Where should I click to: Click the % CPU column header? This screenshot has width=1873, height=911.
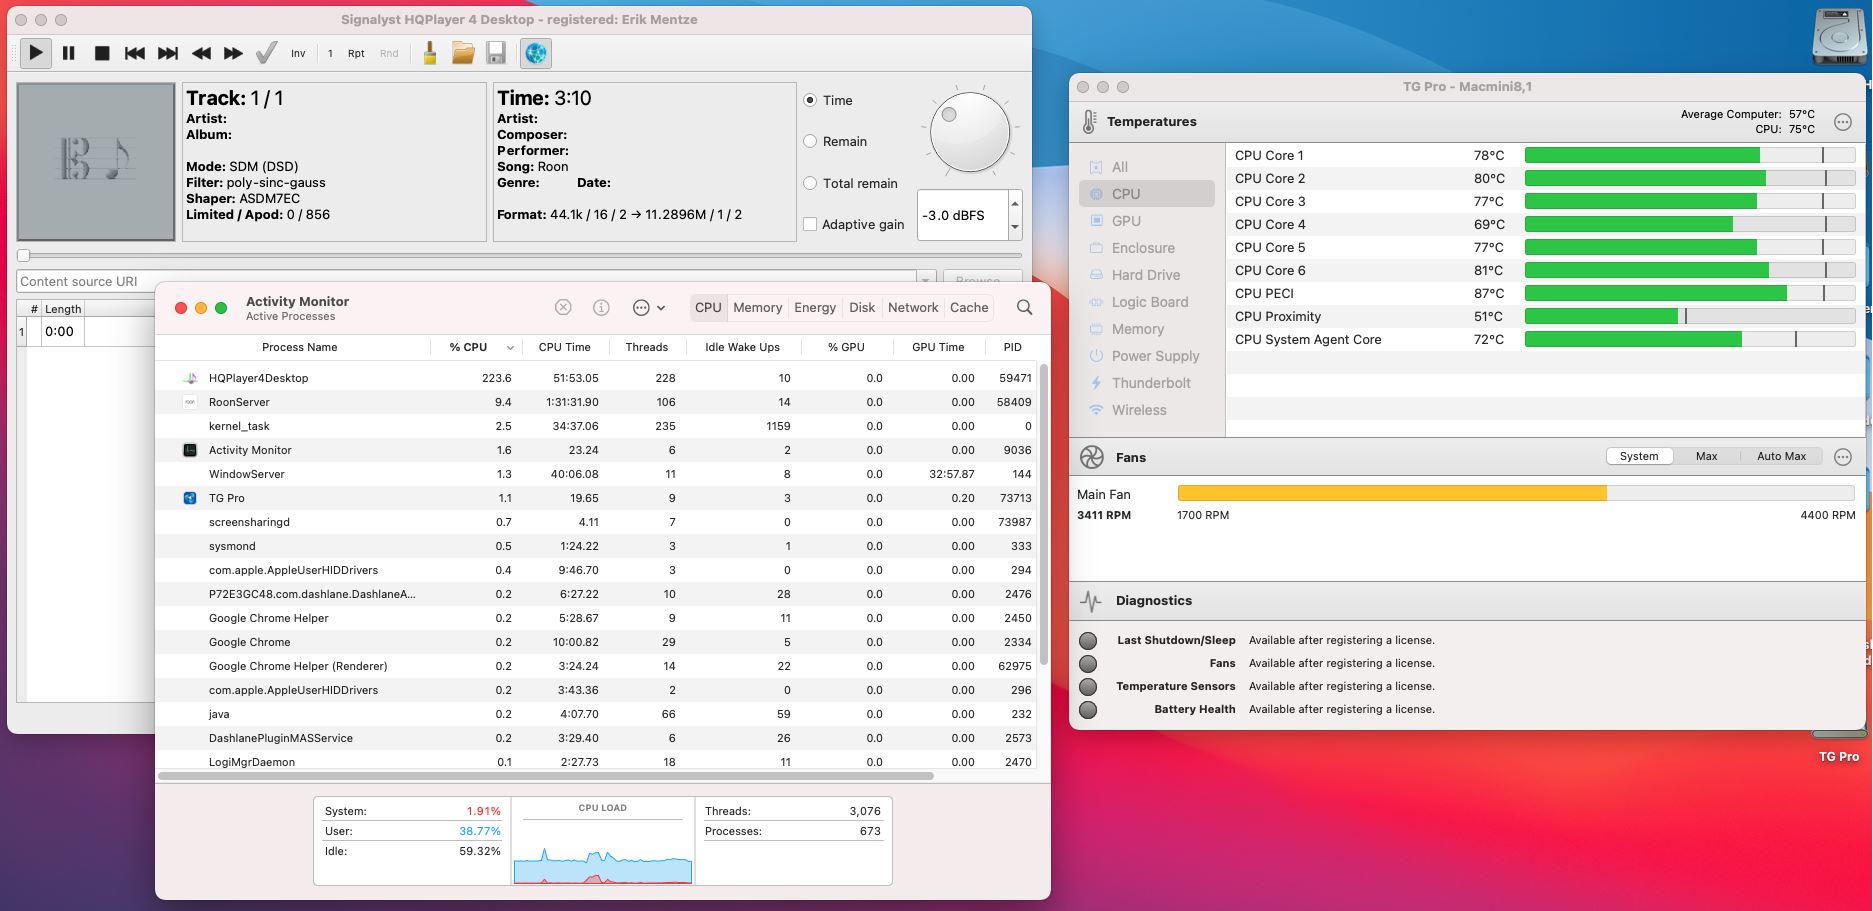pos(468,348)
